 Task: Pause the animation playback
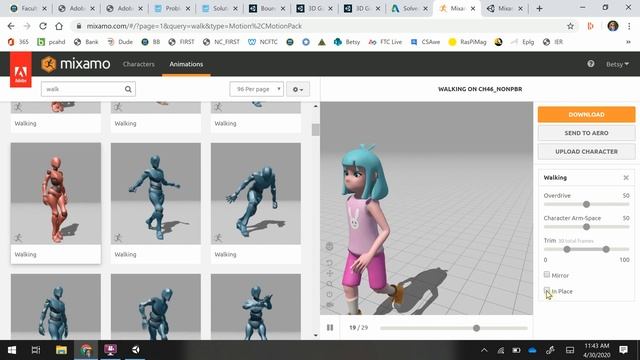330,327
